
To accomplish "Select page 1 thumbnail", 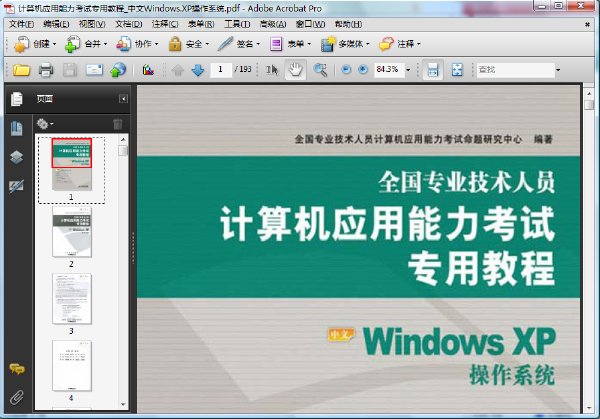I will 72,164.
